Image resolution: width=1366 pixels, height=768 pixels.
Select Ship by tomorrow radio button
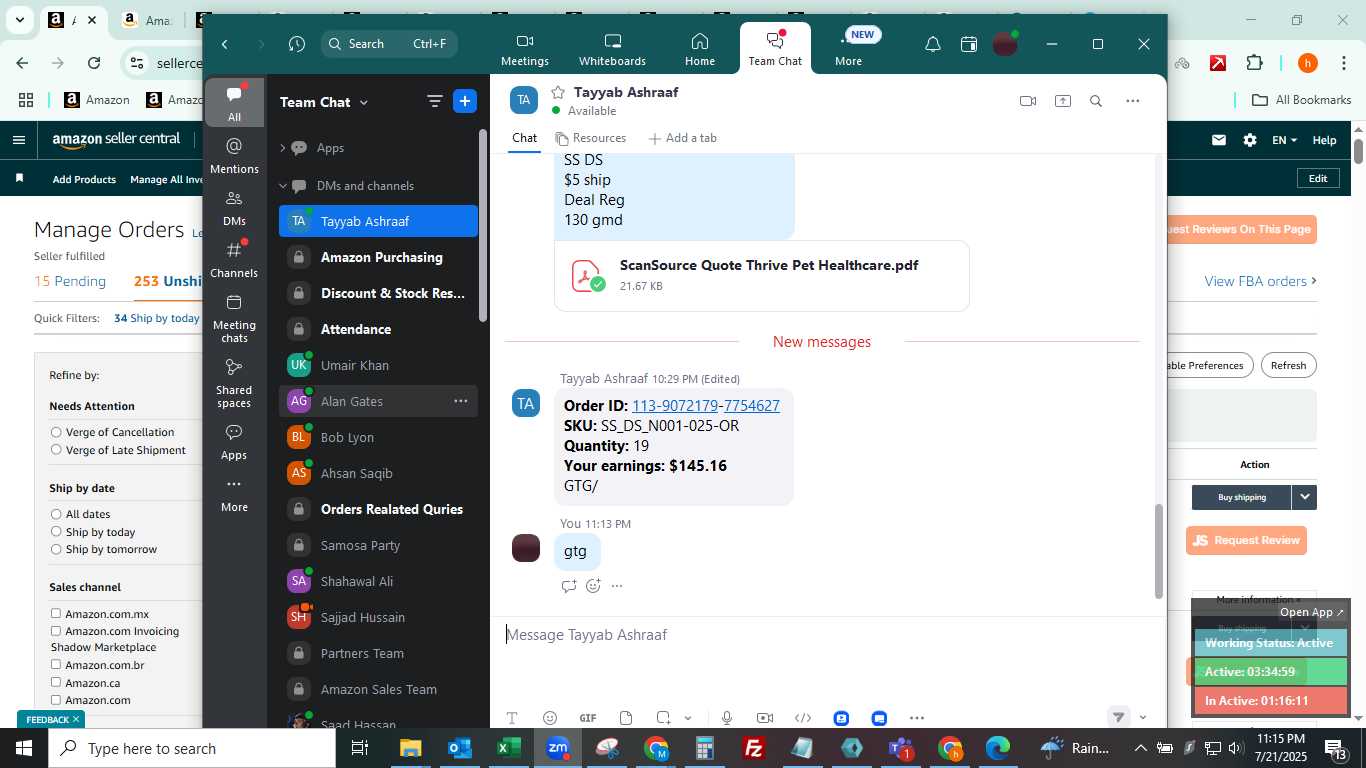56,549
